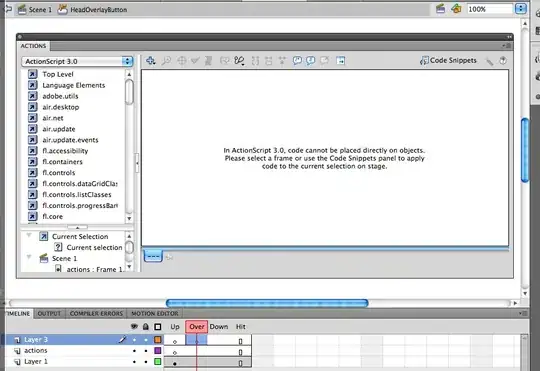
Task: Click the Script Assist wand icon
Action: click(x=489, y=61)
